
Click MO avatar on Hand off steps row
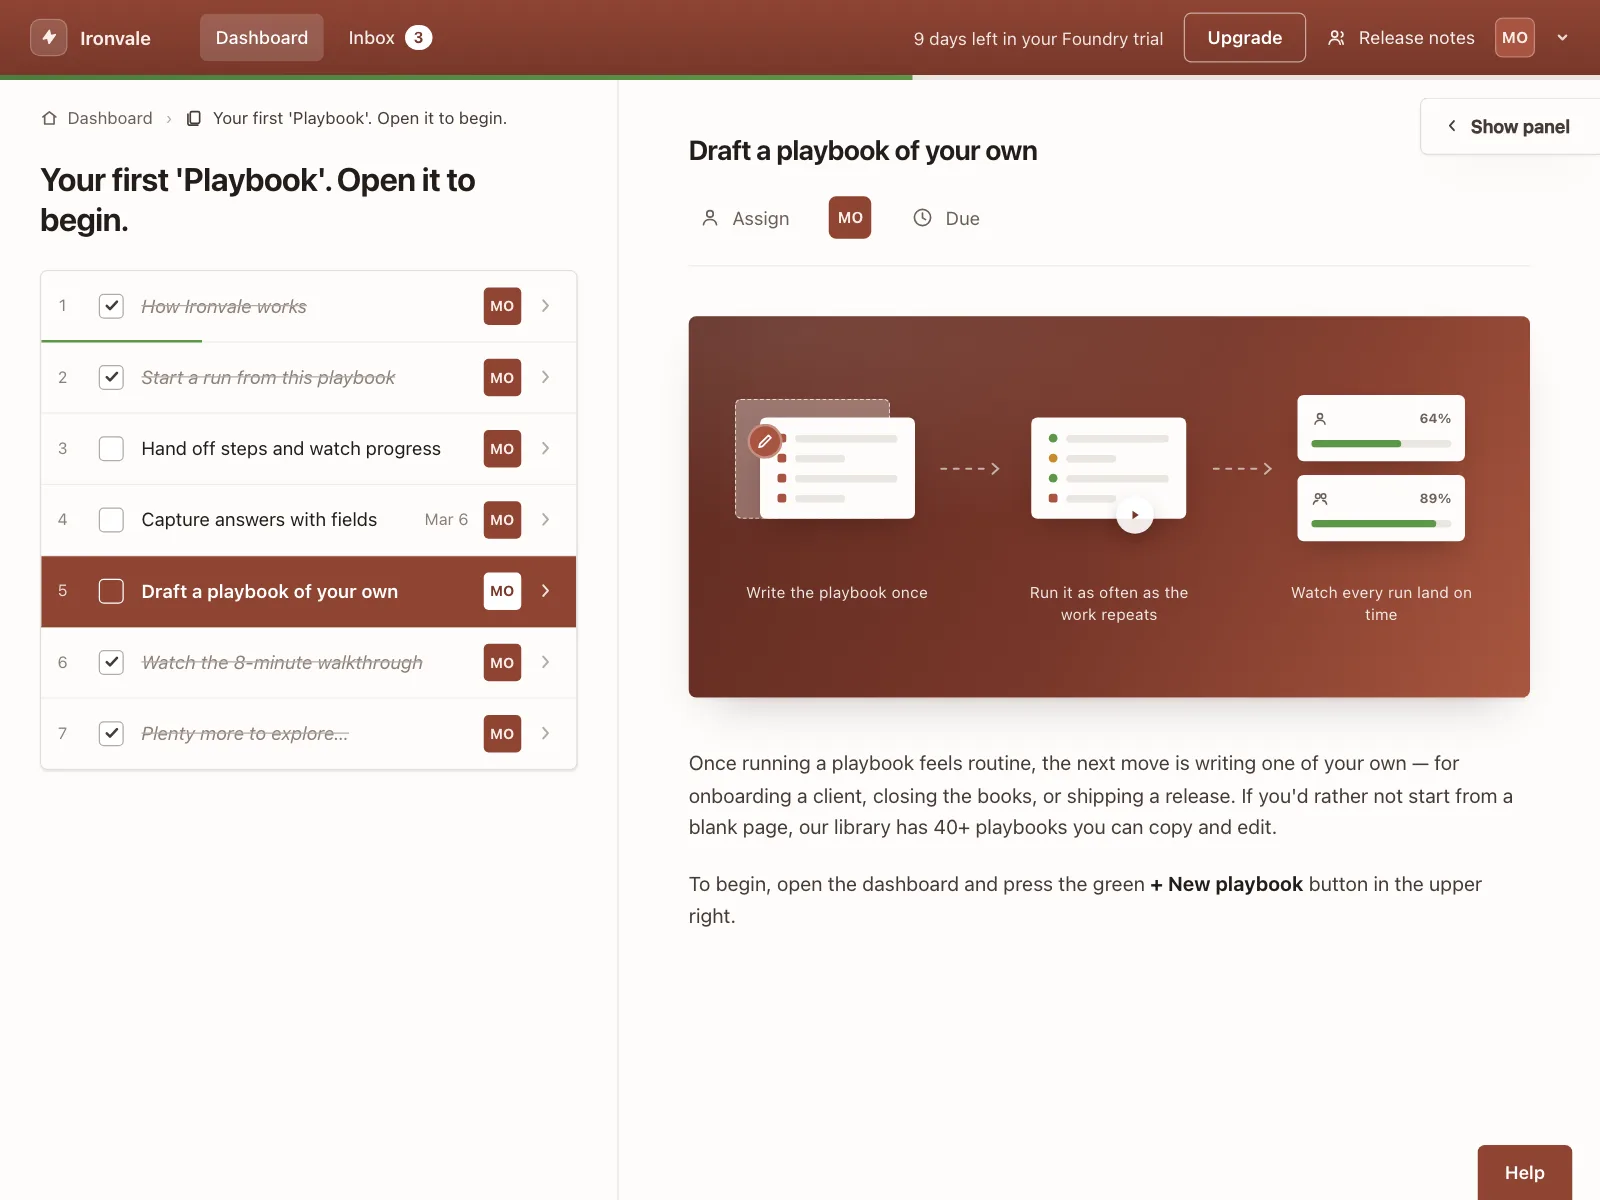(502, 449)
